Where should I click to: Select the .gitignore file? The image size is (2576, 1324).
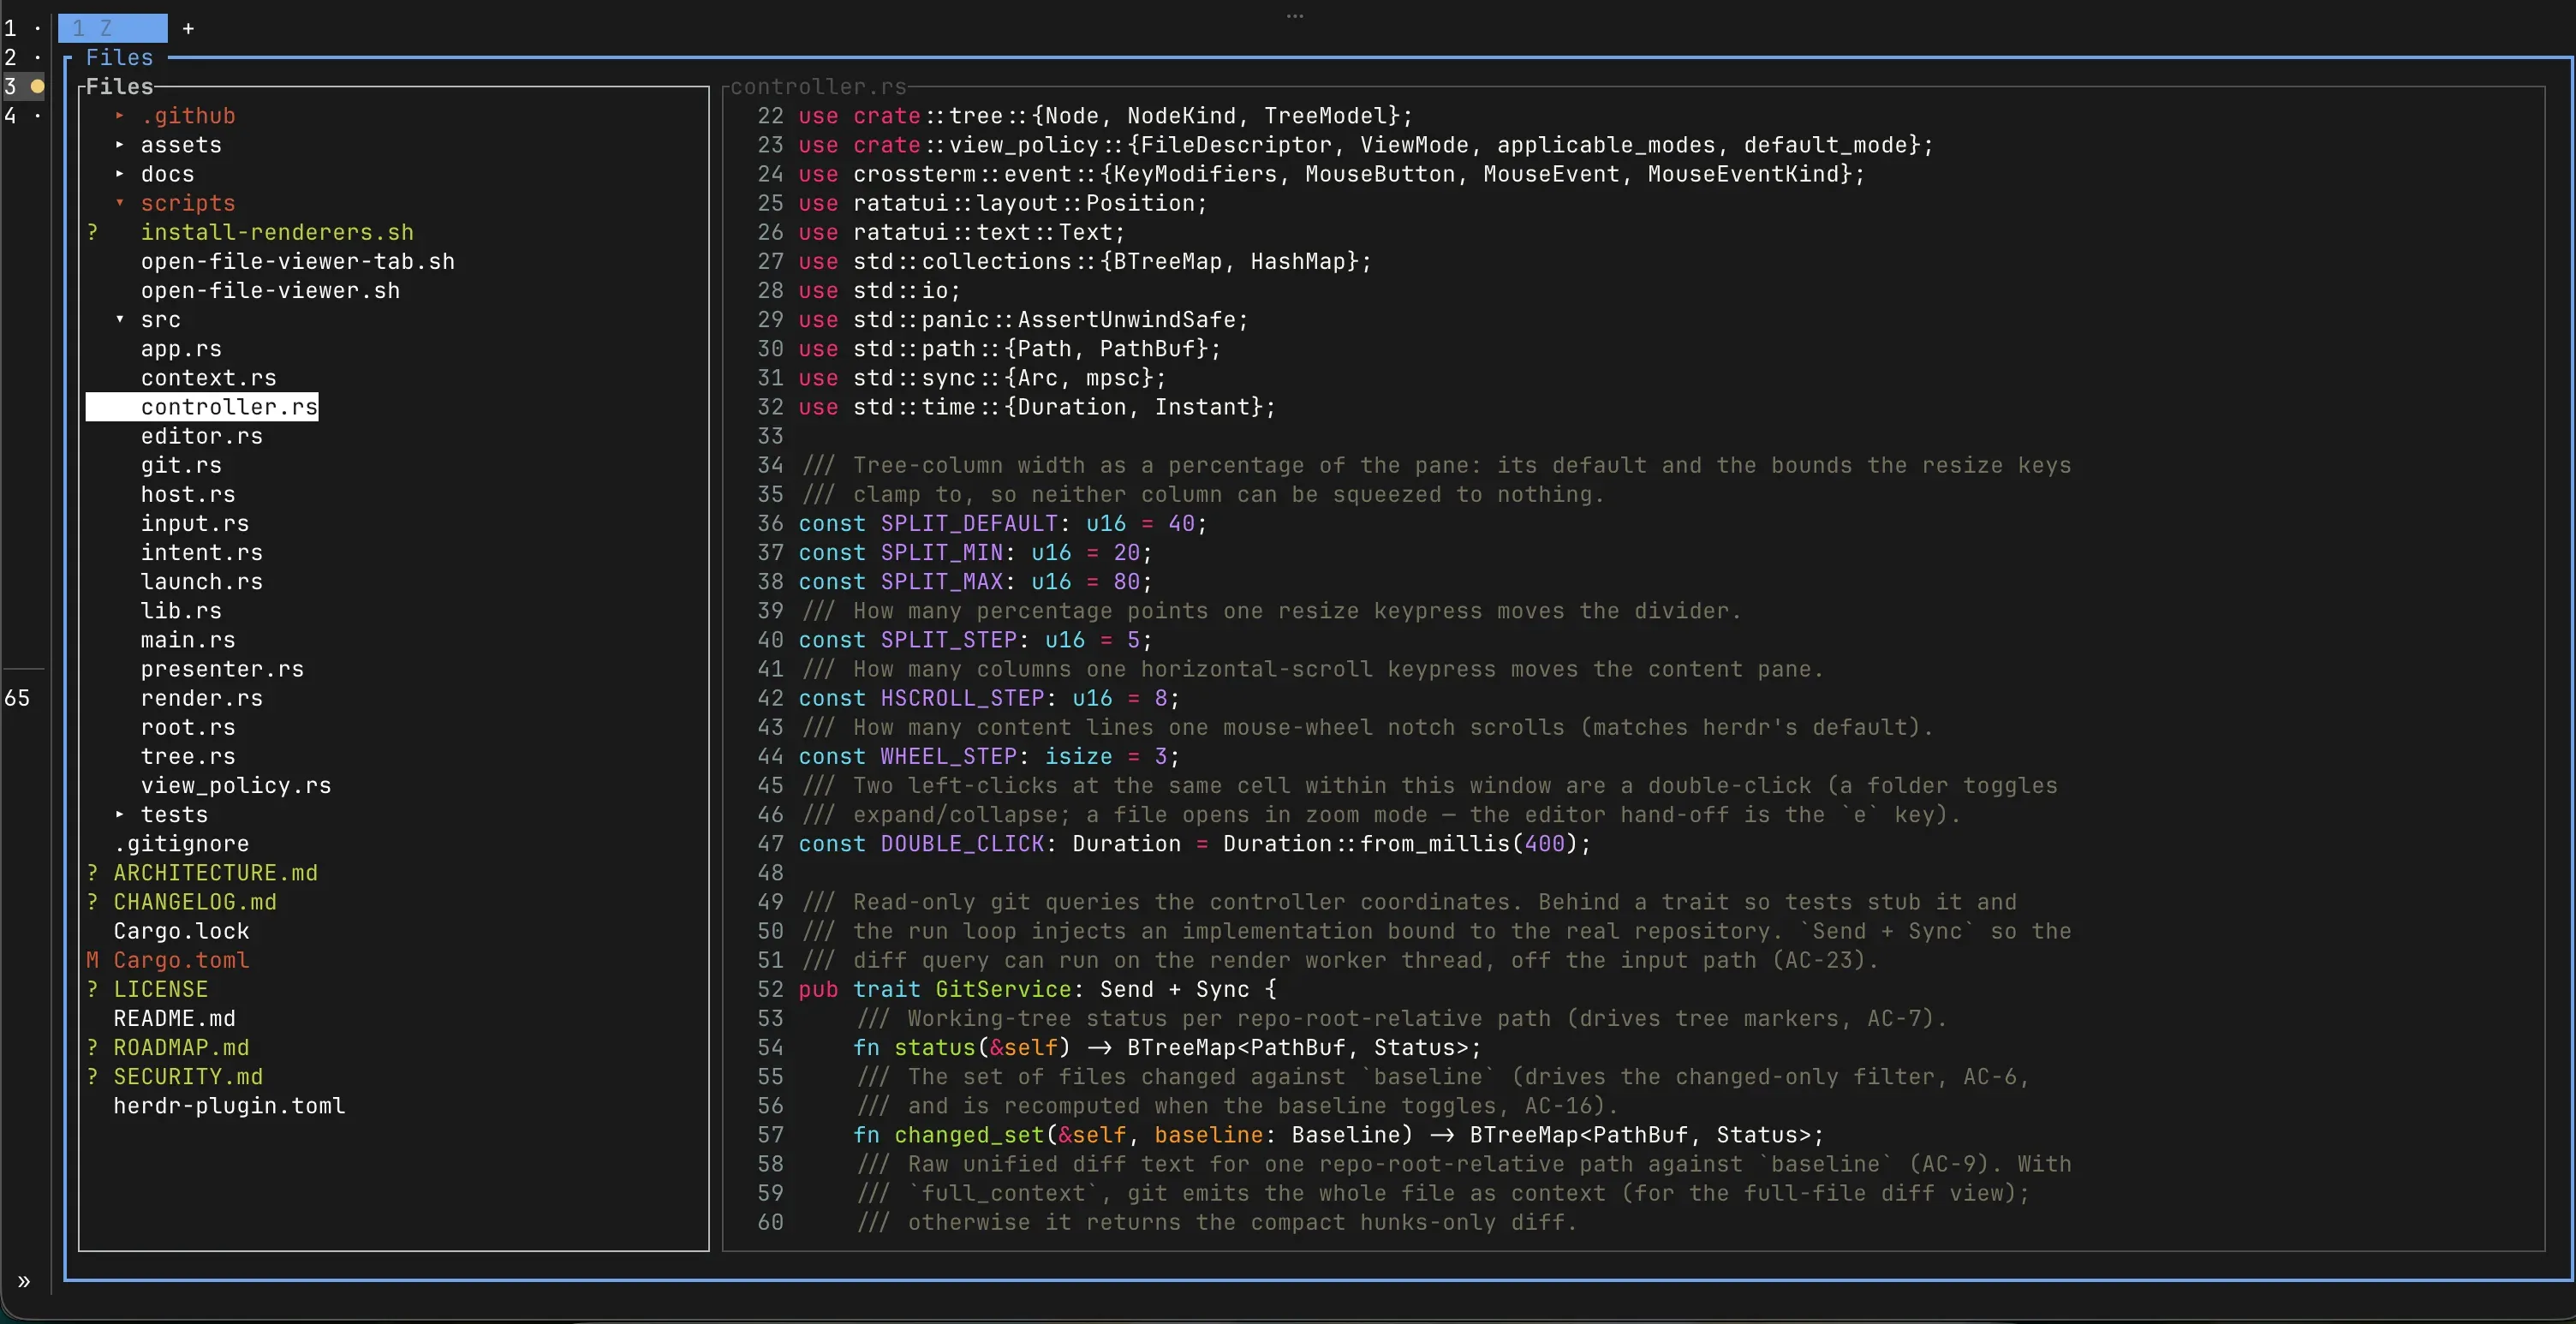coord(181,844)
